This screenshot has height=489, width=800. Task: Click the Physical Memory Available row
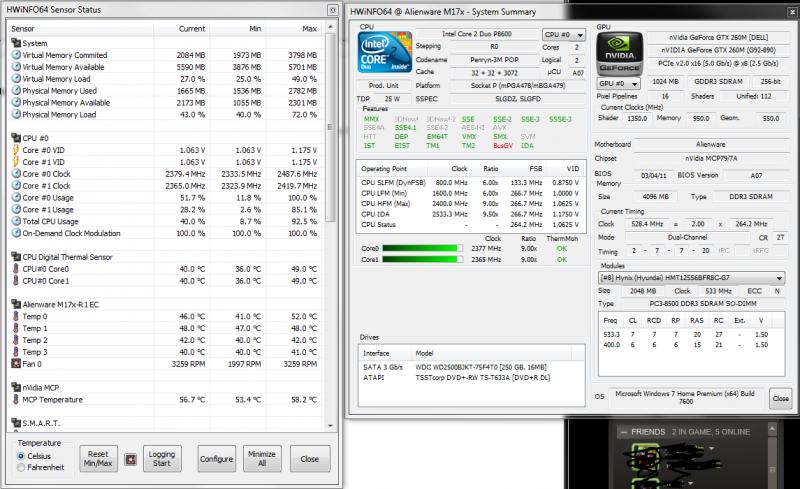(x=166, y=103)
